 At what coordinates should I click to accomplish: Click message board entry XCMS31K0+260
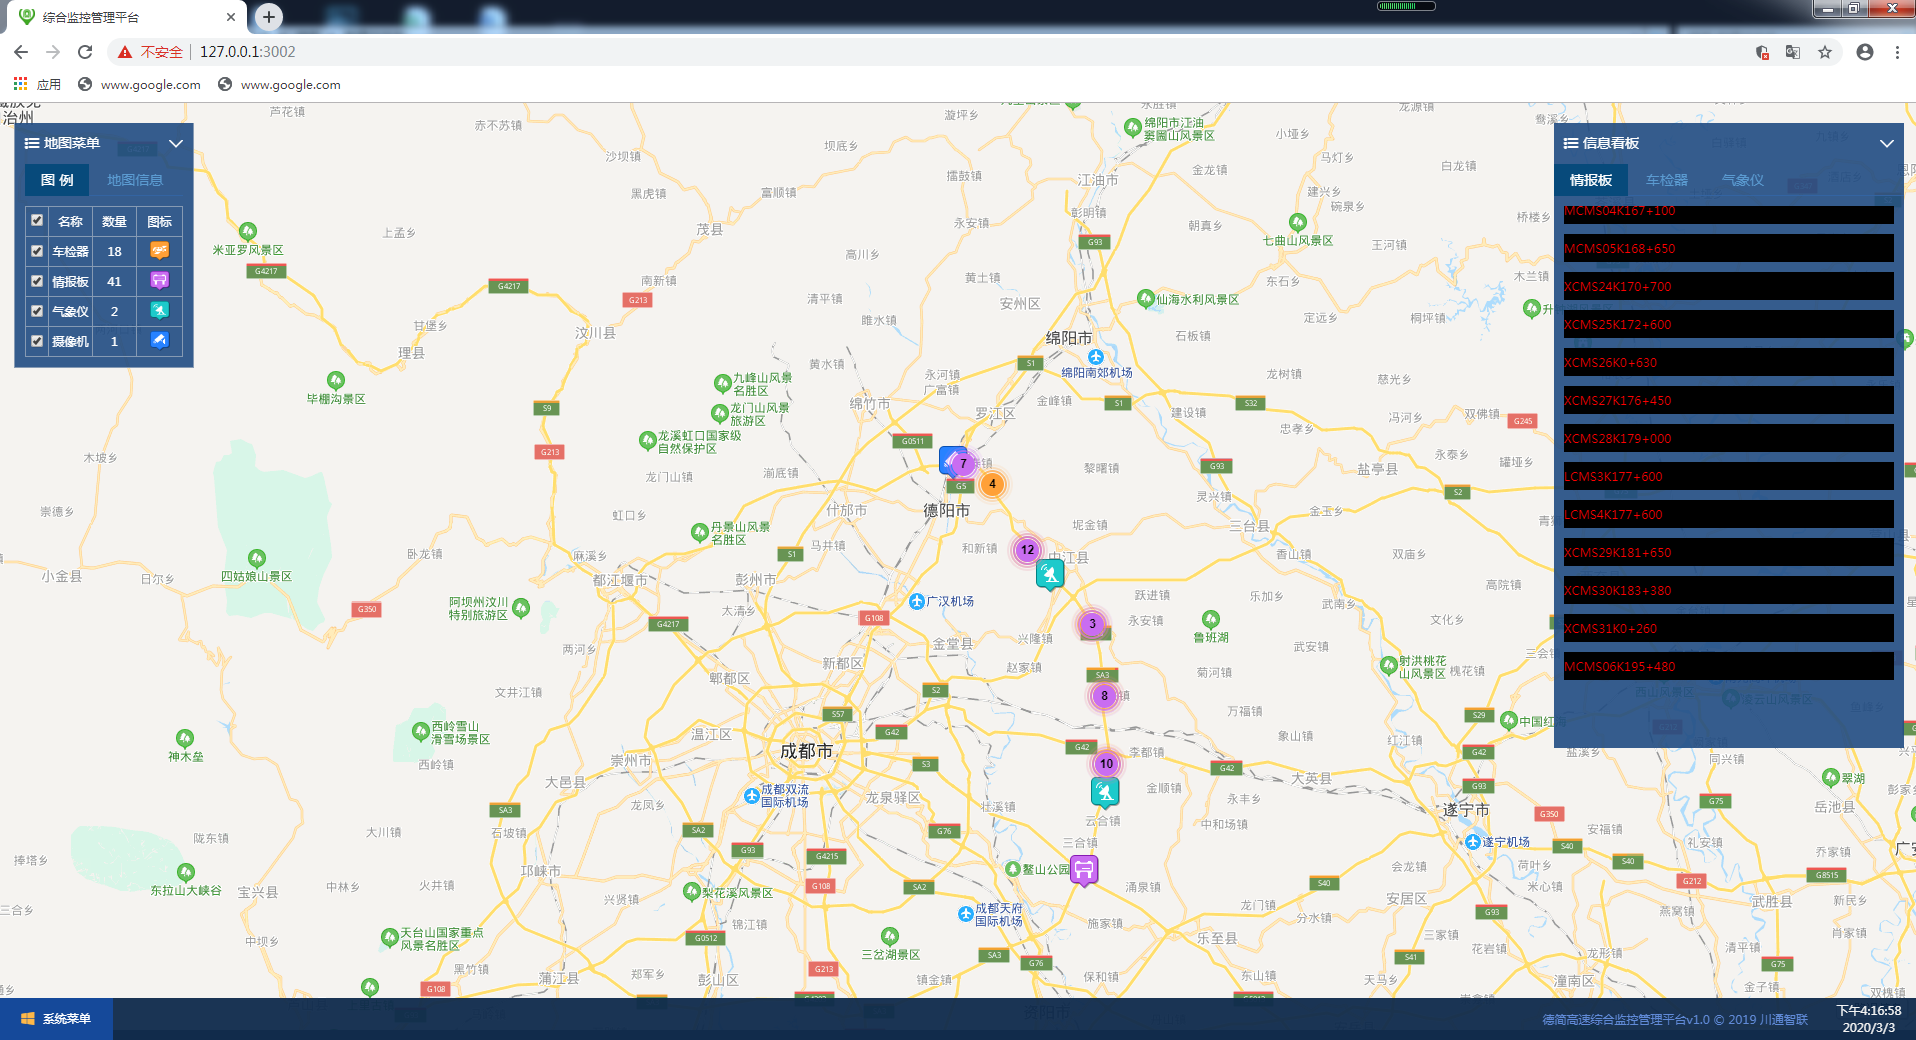pos(1728,628)
